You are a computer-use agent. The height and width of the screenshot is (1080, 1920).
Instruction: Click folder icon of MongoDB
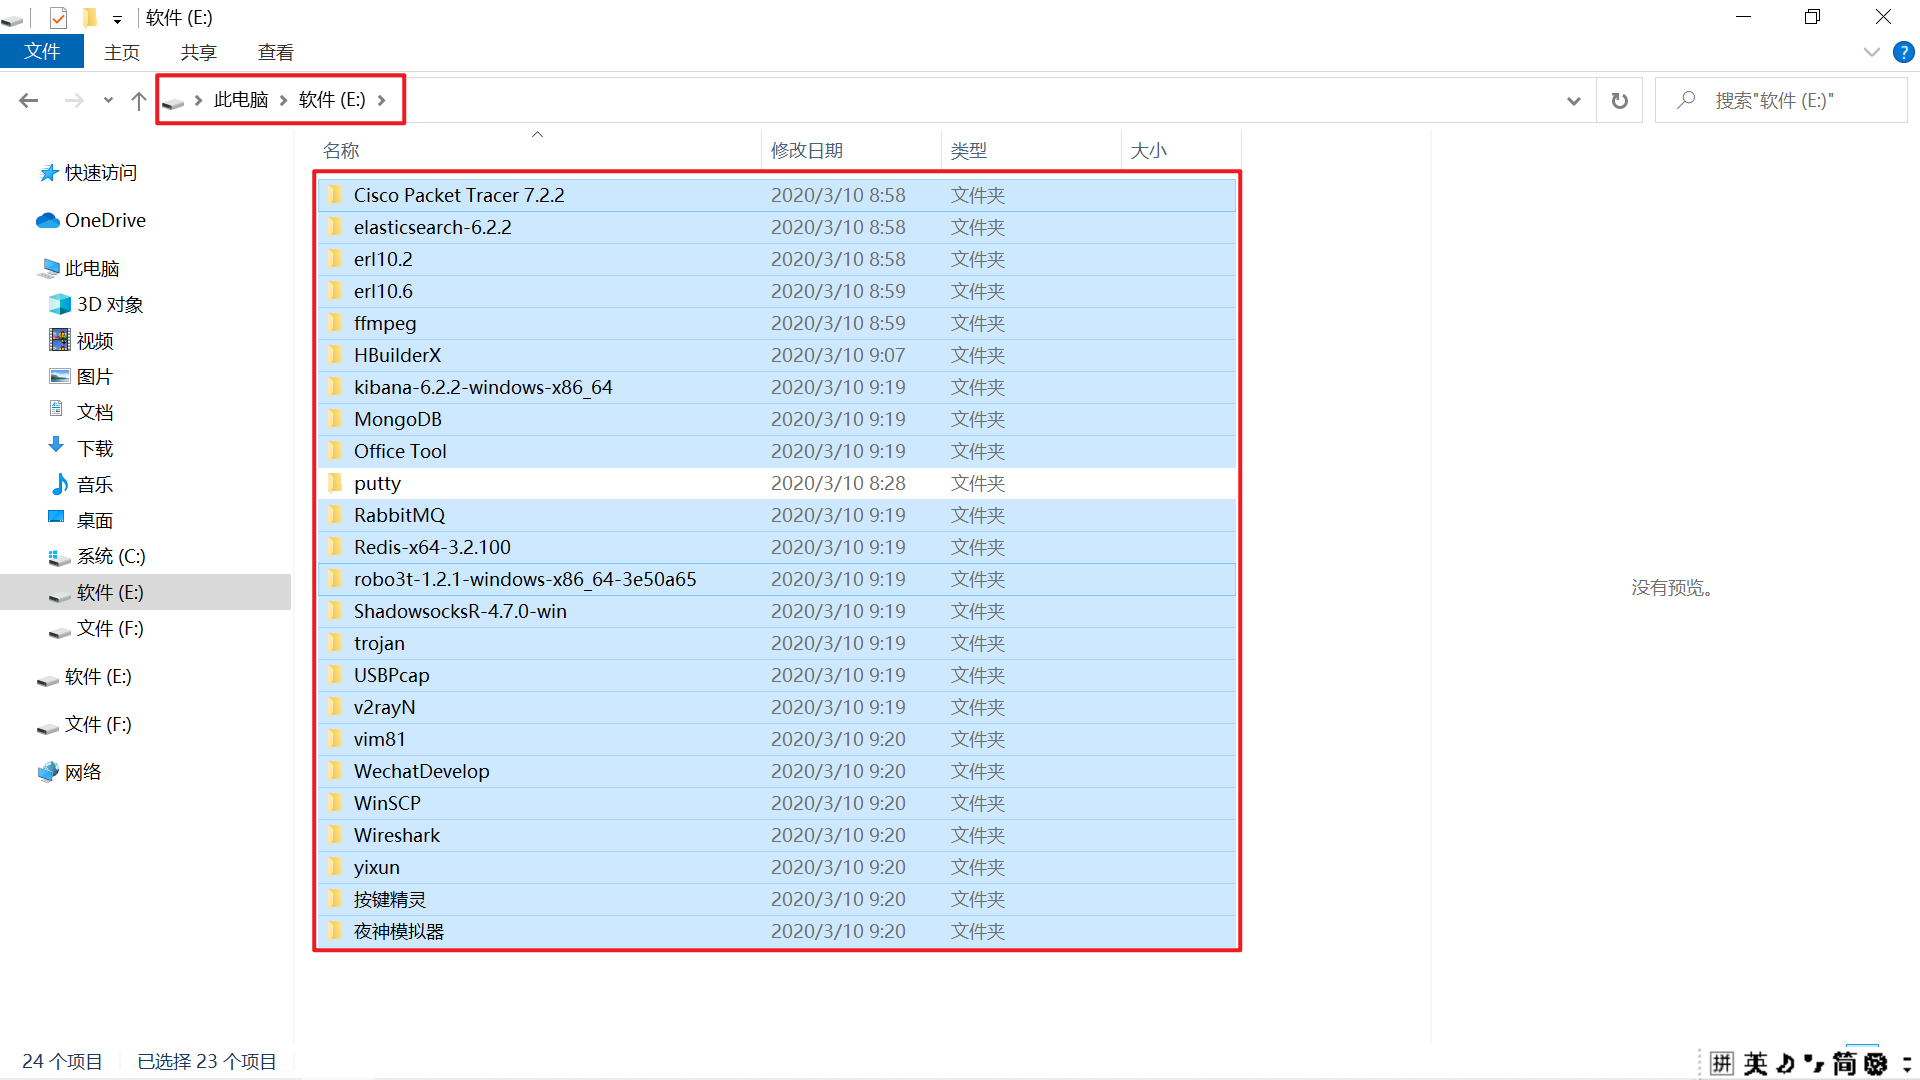click(x=335, y=419)
